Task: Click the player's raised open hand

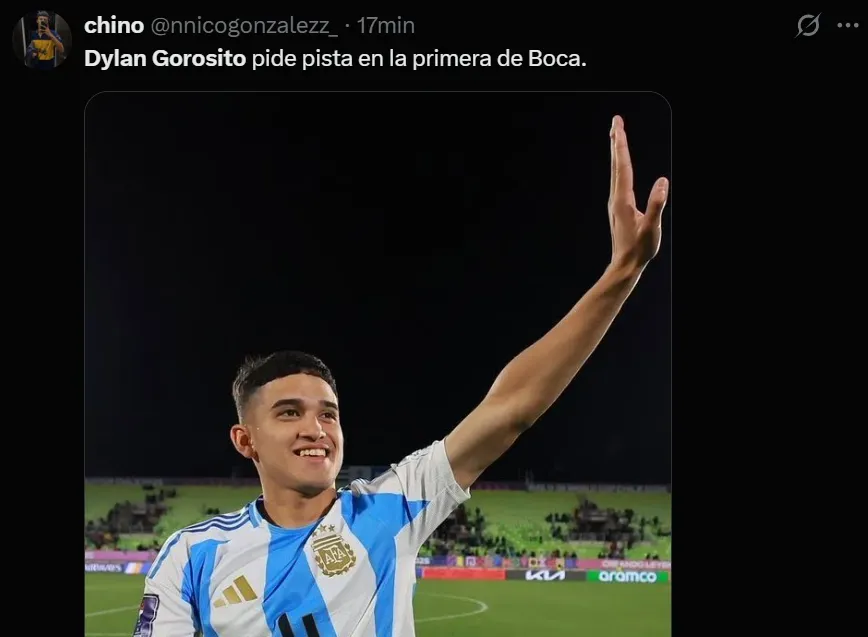Action: [636, 191]
